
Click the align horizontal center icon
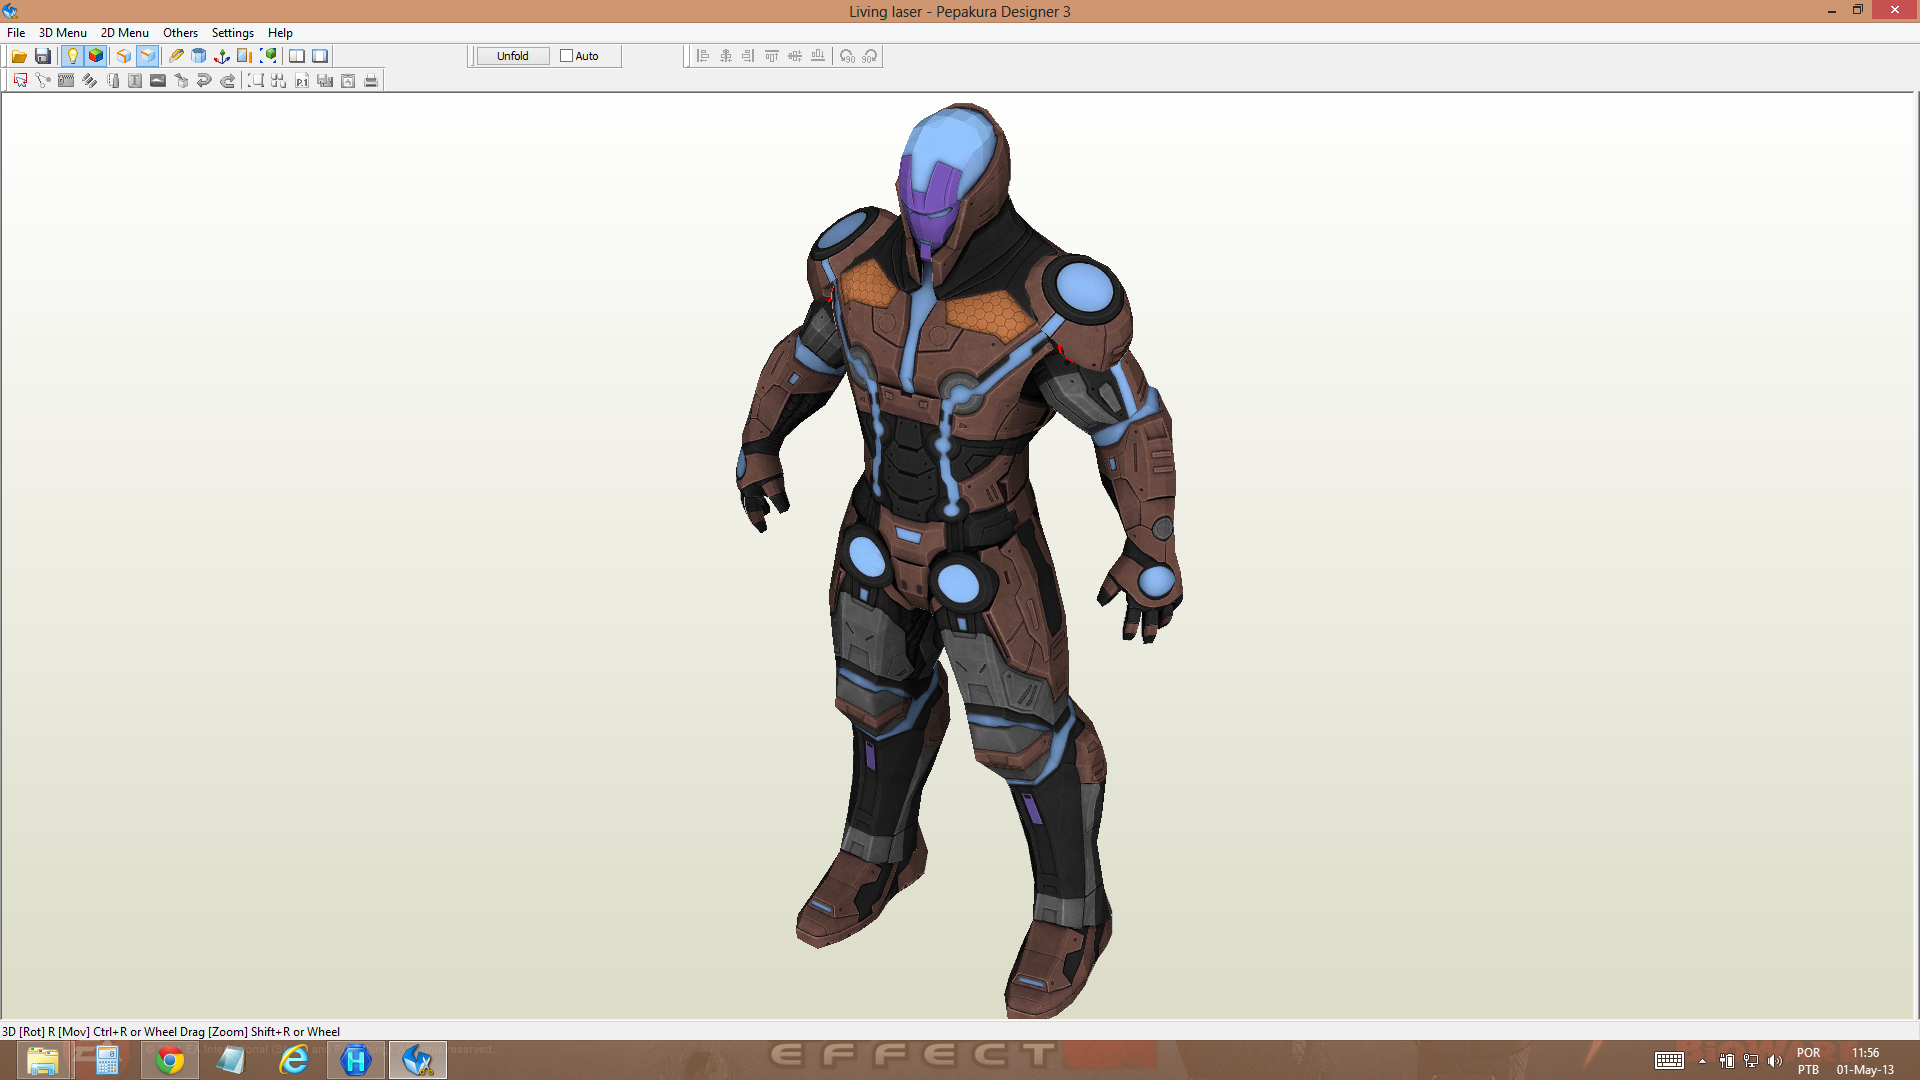[x=726, y=56]
